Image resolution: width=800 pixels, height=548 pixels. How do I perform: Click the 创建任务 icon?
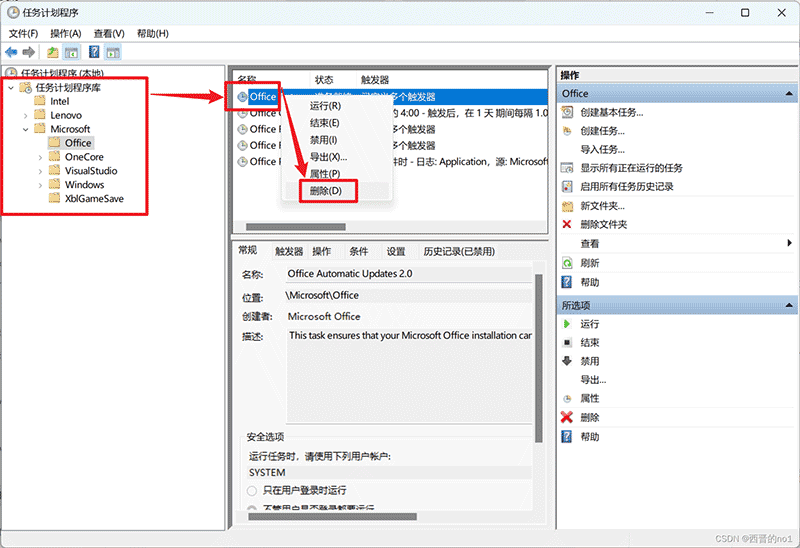click(x=567, y=131)
